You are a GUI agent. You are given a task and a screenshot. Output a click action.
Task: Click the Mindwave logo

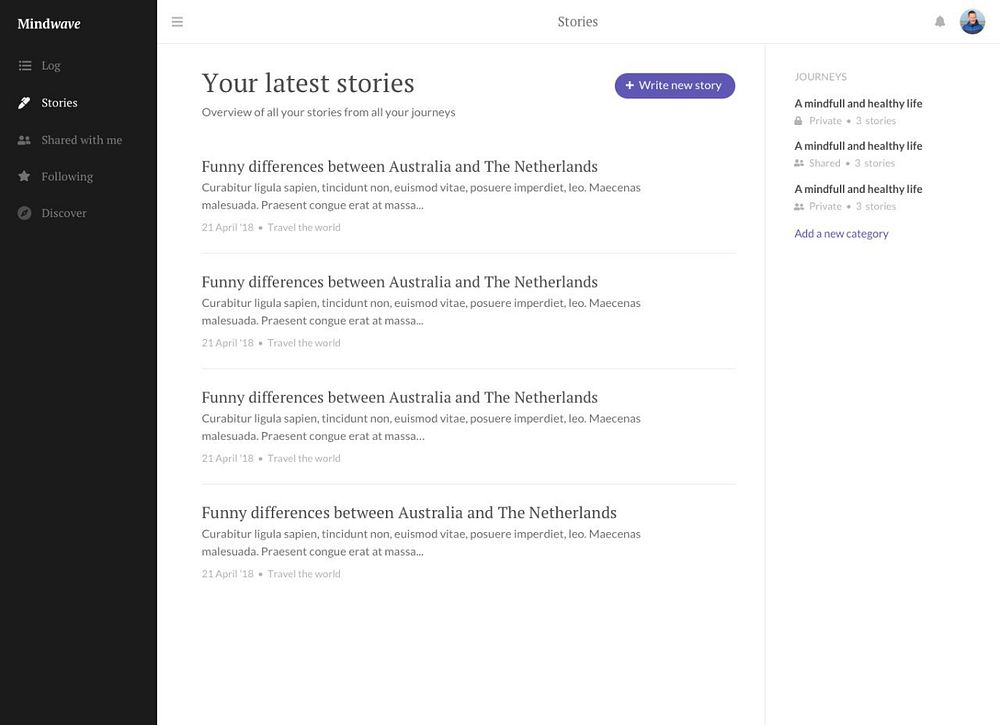49,24
